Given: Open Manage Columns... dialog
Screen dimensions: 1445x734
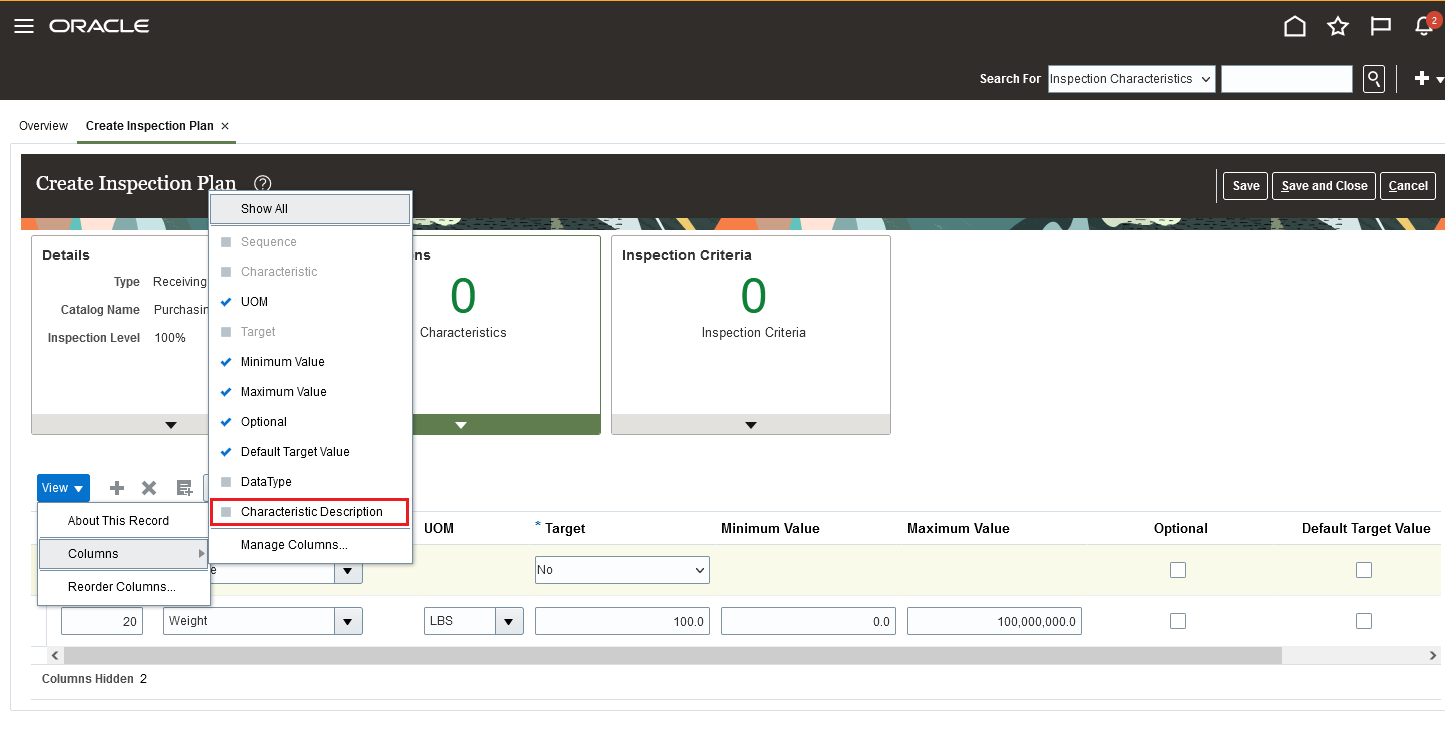Looking at the screenshot, I should coord(310,545).
